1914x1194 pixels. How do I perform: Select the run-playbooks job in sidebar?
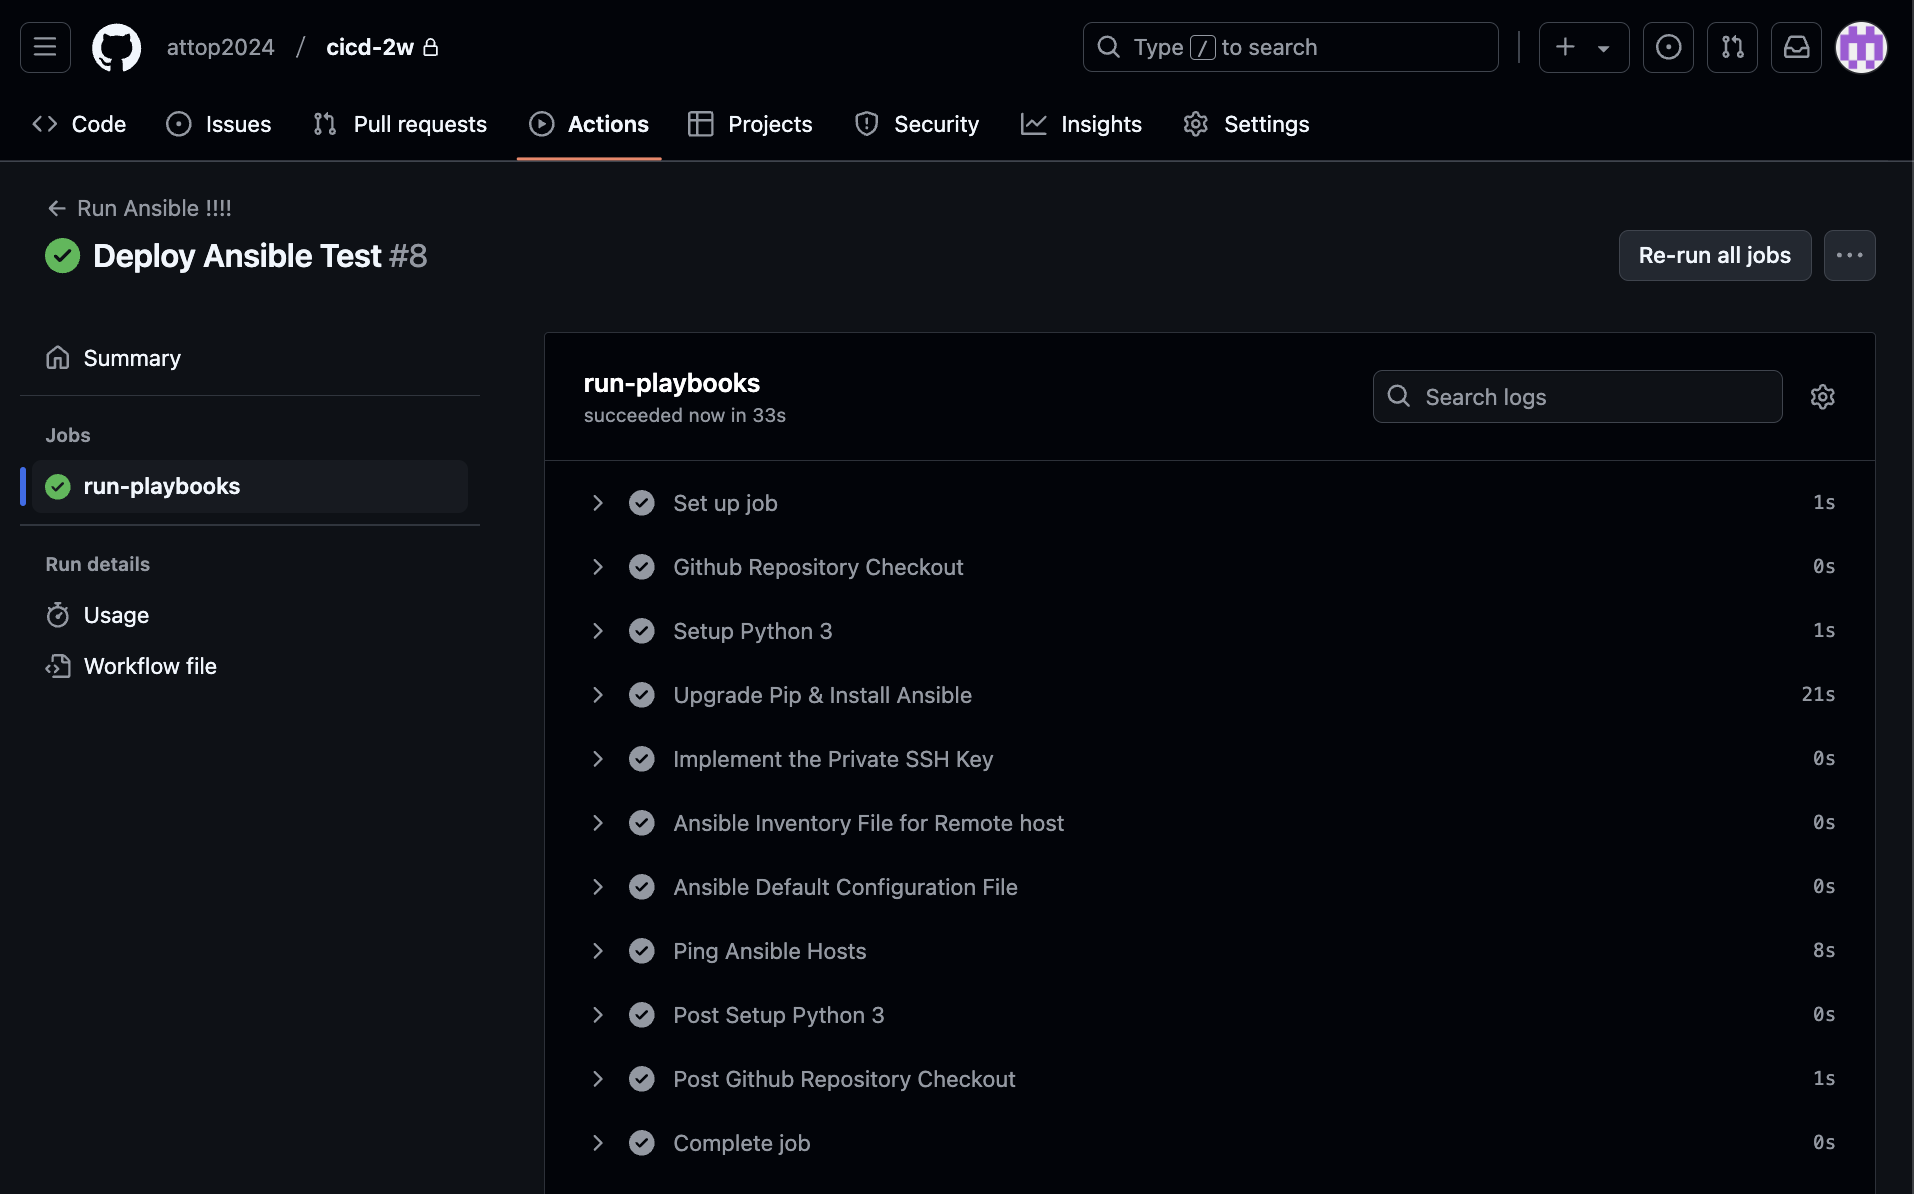[x=162, y=486]
